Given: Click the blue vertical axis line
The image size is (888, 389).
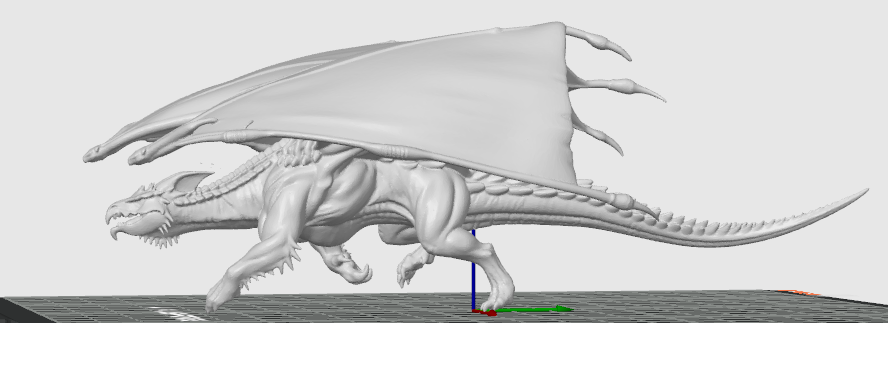Looking at the screenshot, I should tap(473, 270).
